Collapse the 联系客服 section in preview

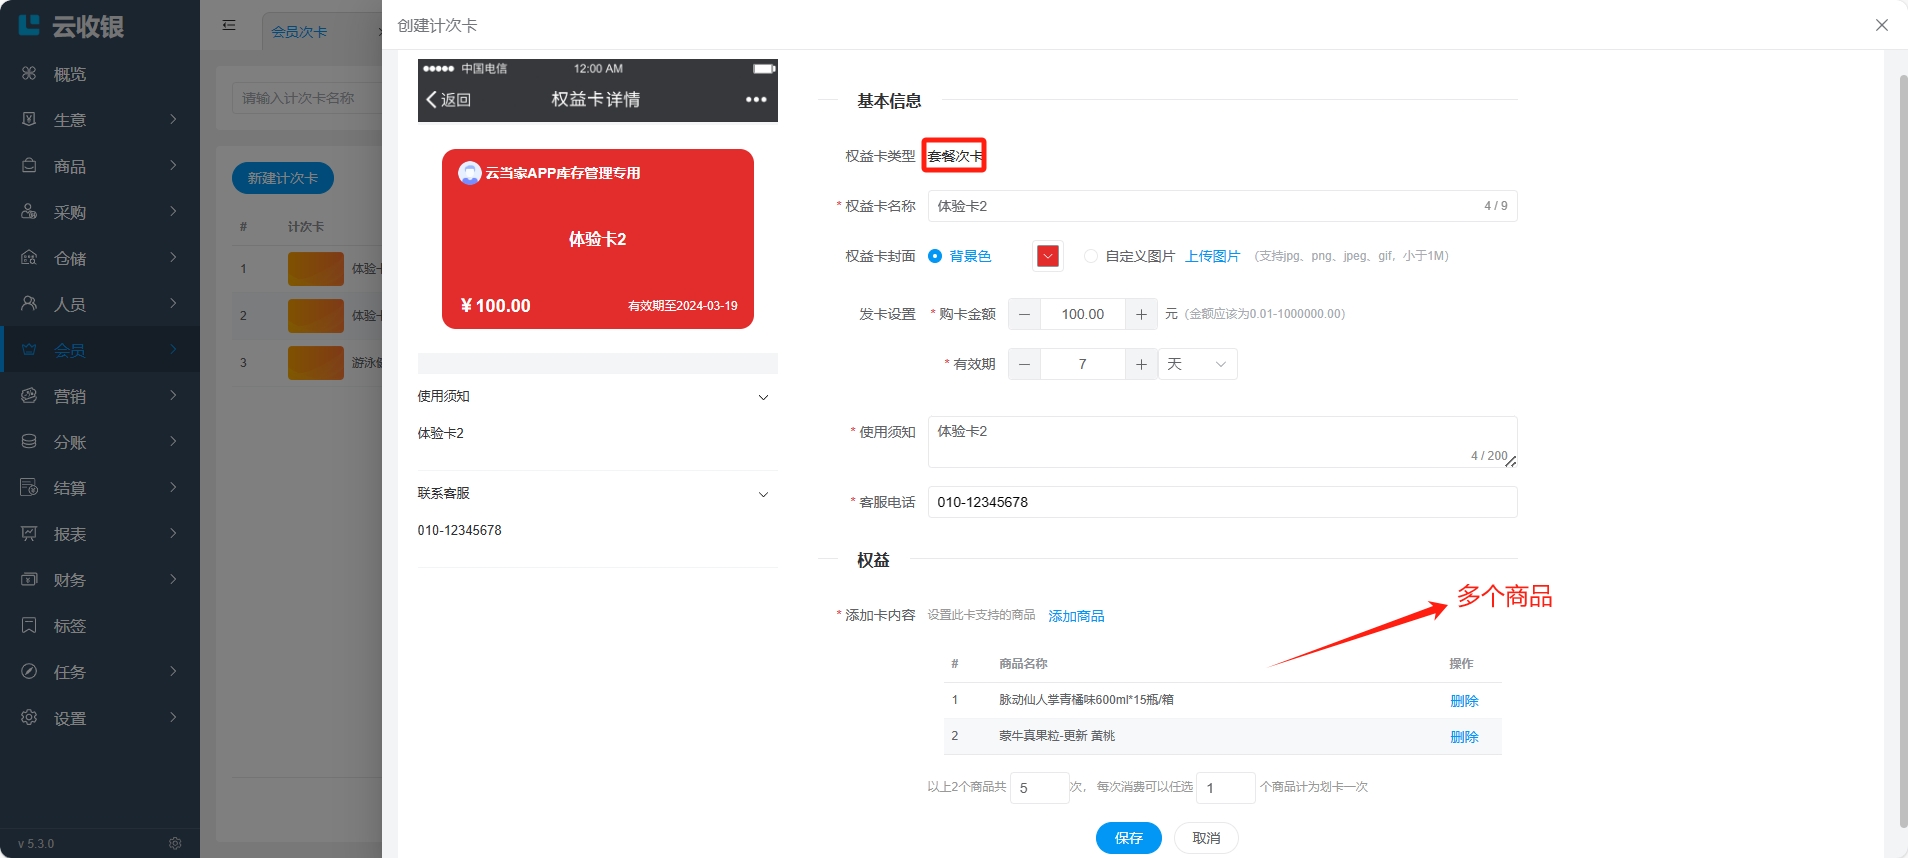[763, 494]
